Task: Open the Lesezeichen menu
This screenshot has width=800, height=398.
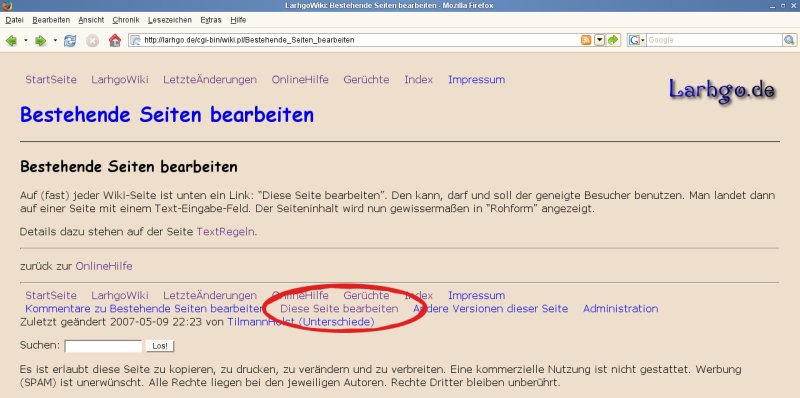Action: [170, 20]
